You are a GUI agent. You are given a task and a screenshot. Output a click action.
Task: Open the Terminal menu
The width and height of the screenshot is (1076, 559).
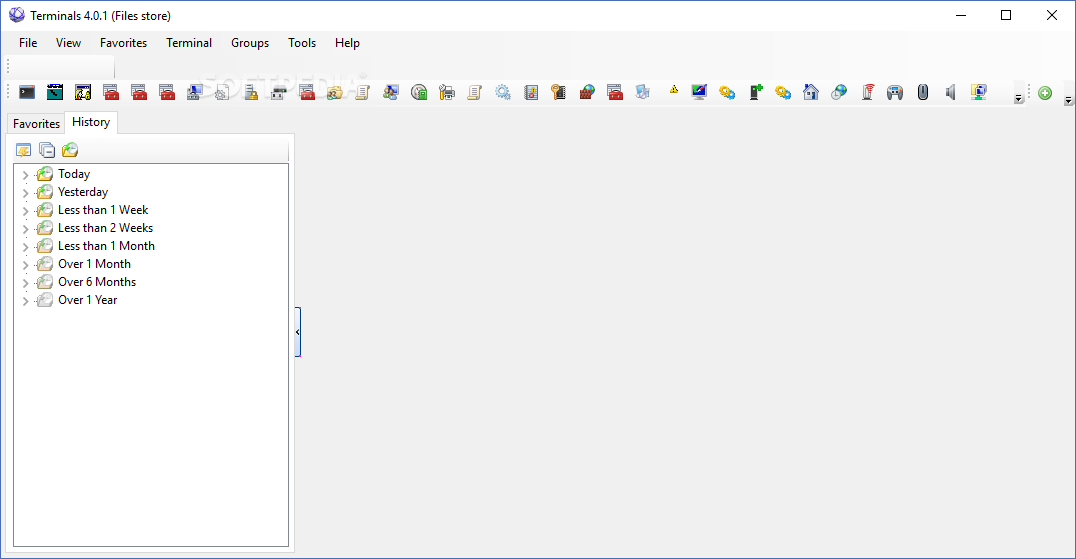(189, 43)
